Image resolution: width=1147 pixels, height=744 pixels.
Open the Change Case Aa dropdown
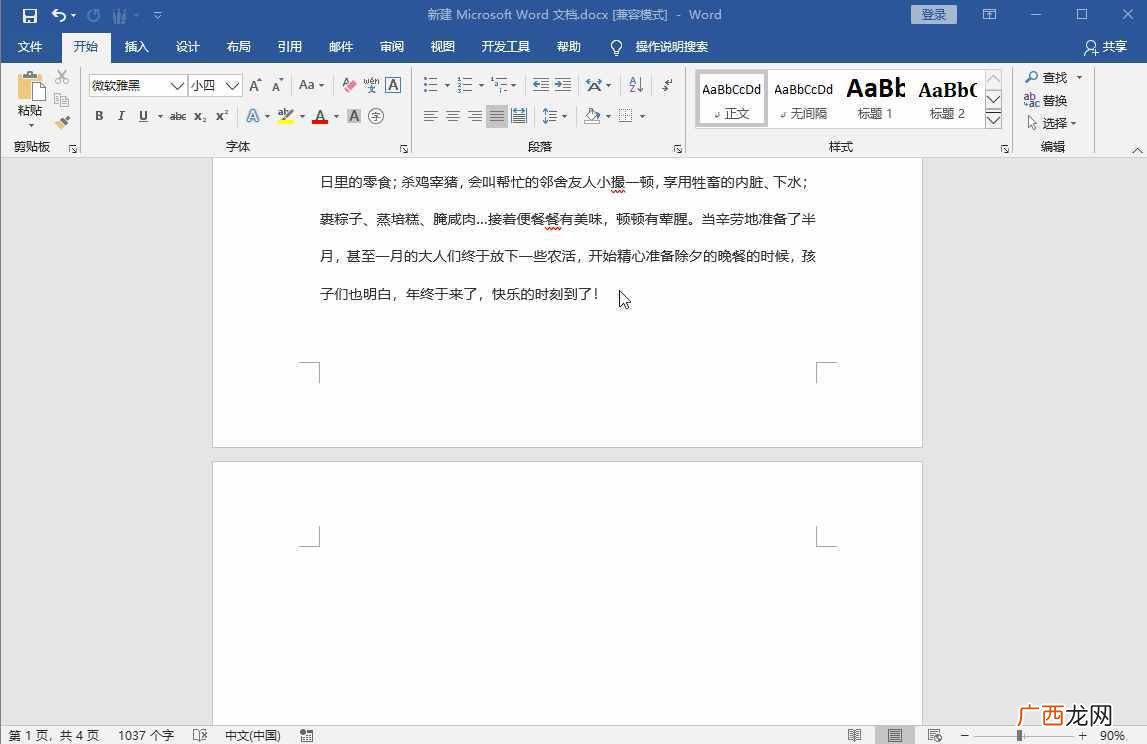[x=311, y=85]
